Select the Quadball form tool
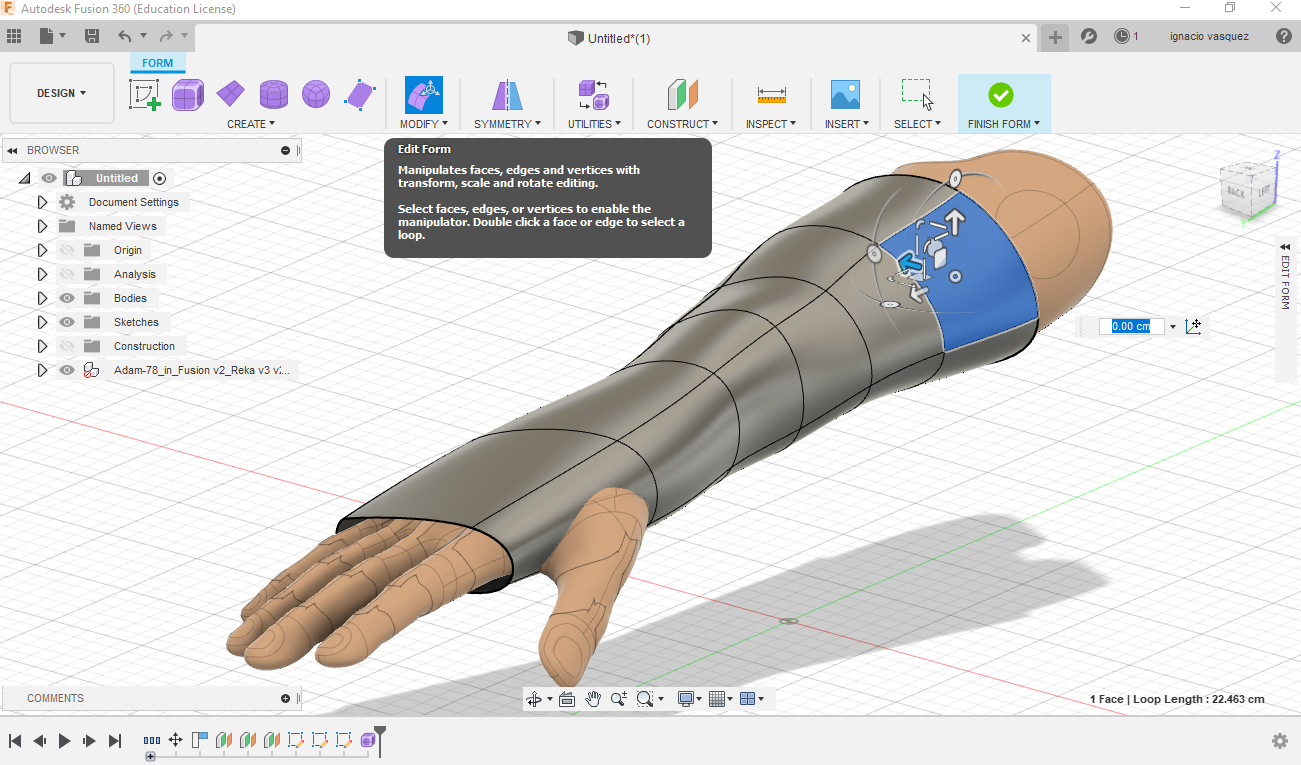The image size is (1301, 765). 316,95
